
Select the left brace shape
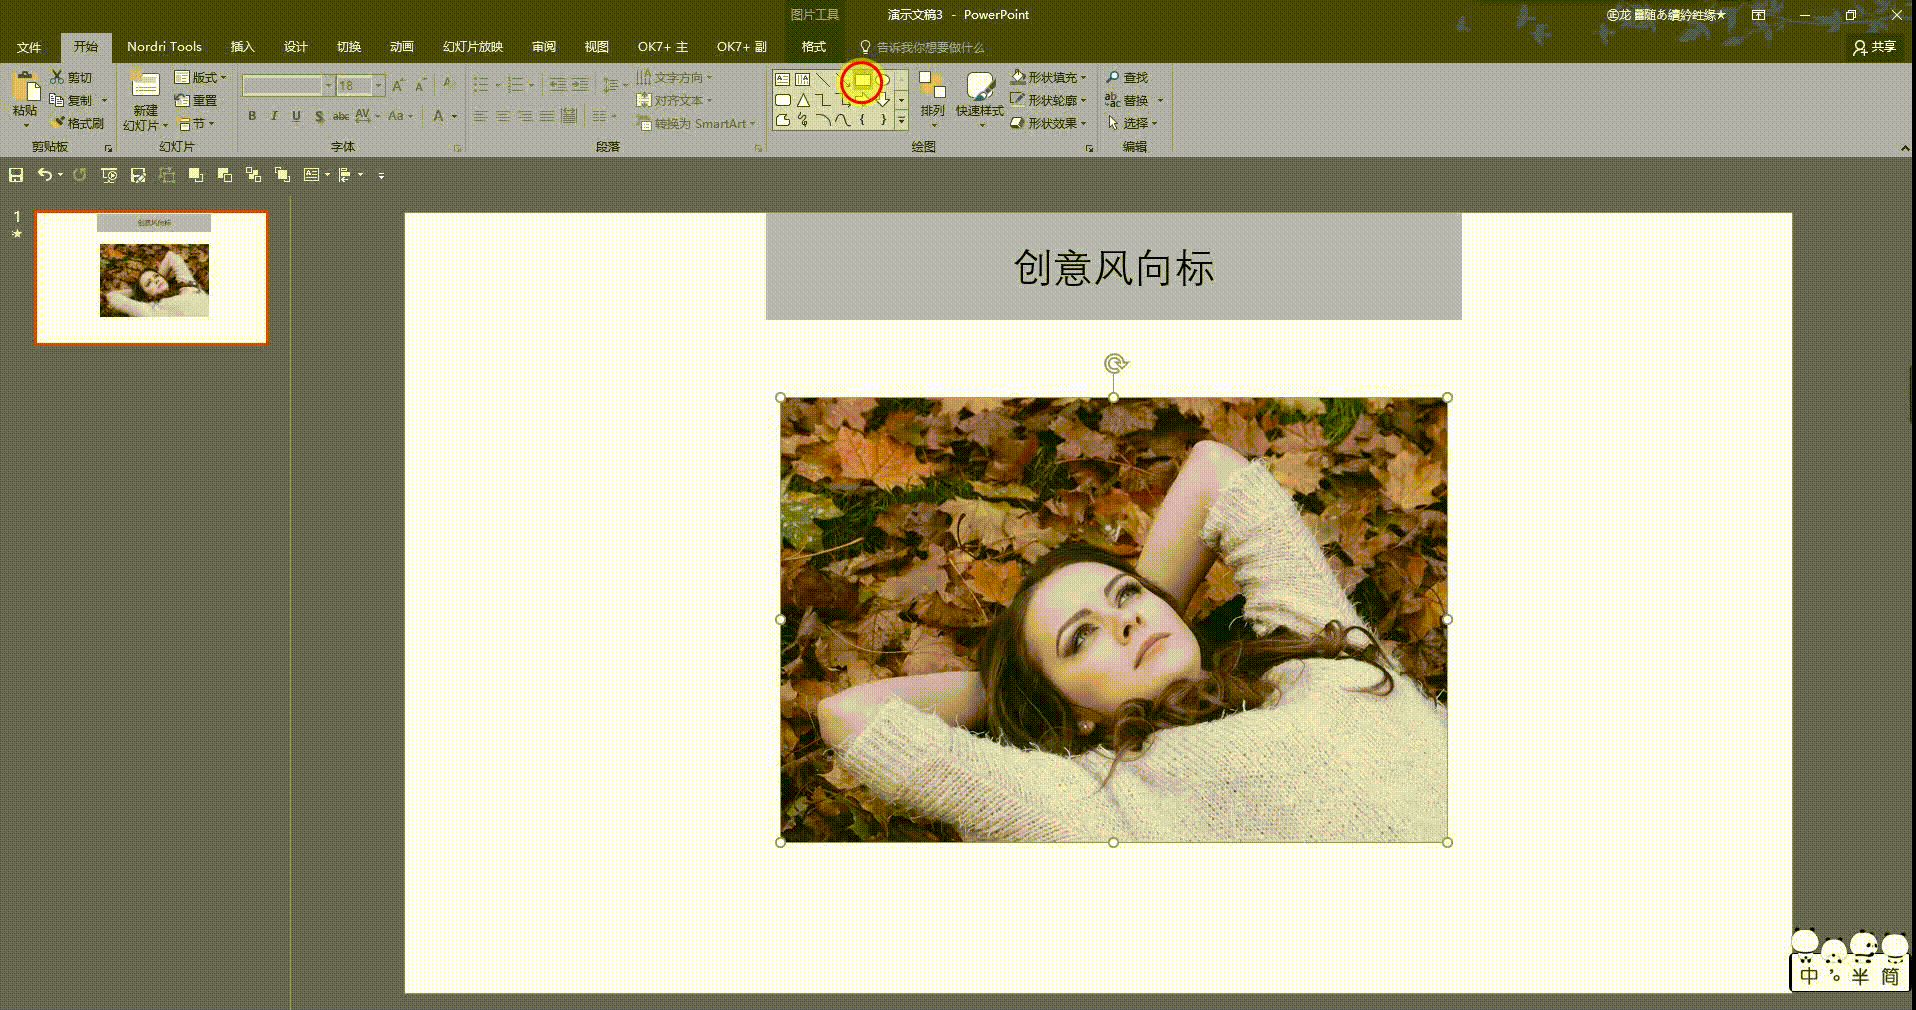point(862,120)
